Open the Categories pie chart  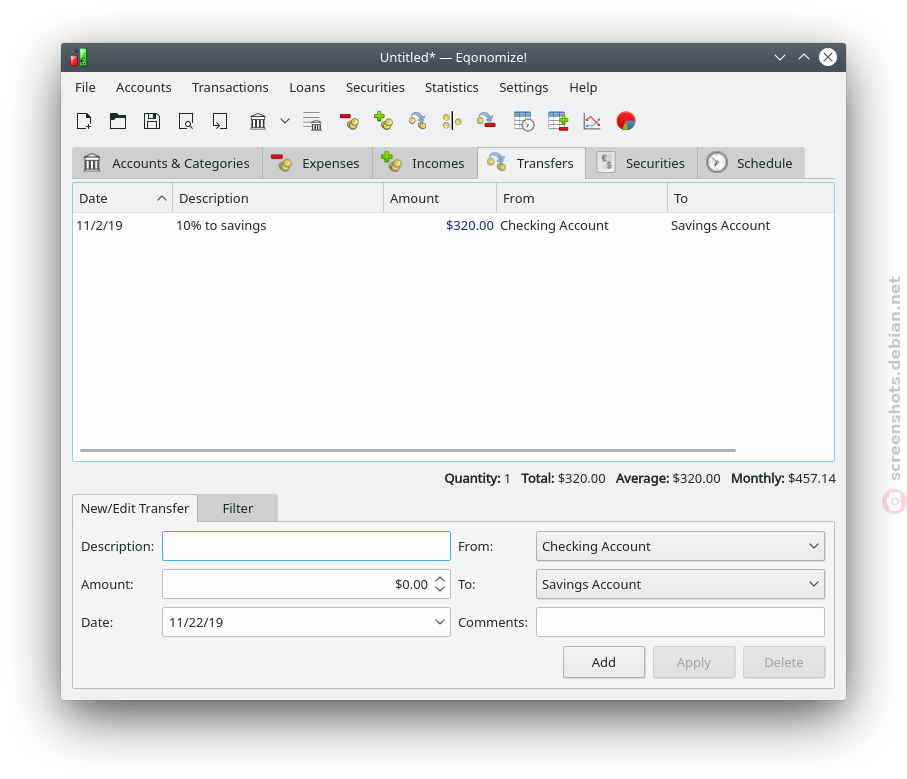click(x=626, y=121)
